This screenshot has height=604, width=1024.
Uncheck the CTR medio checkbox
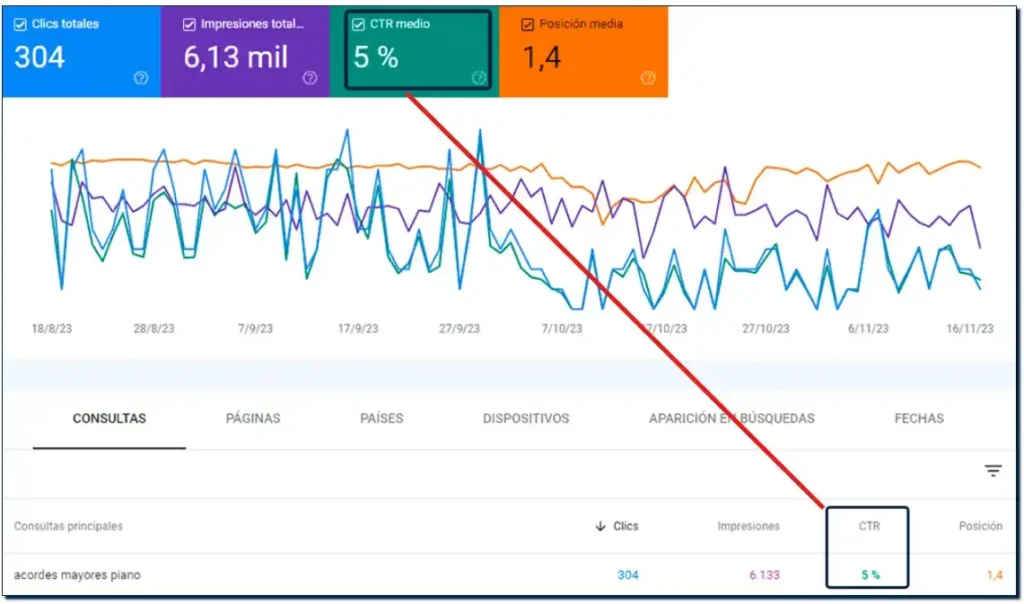pos(359,24)
